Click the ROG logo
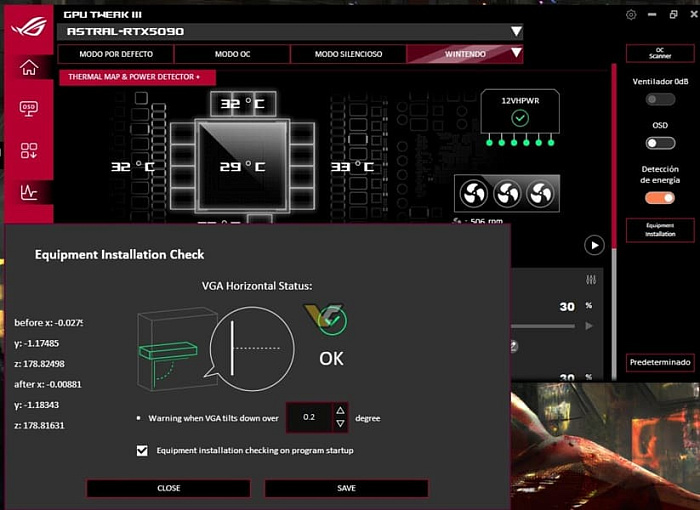 tap(29, 27)
